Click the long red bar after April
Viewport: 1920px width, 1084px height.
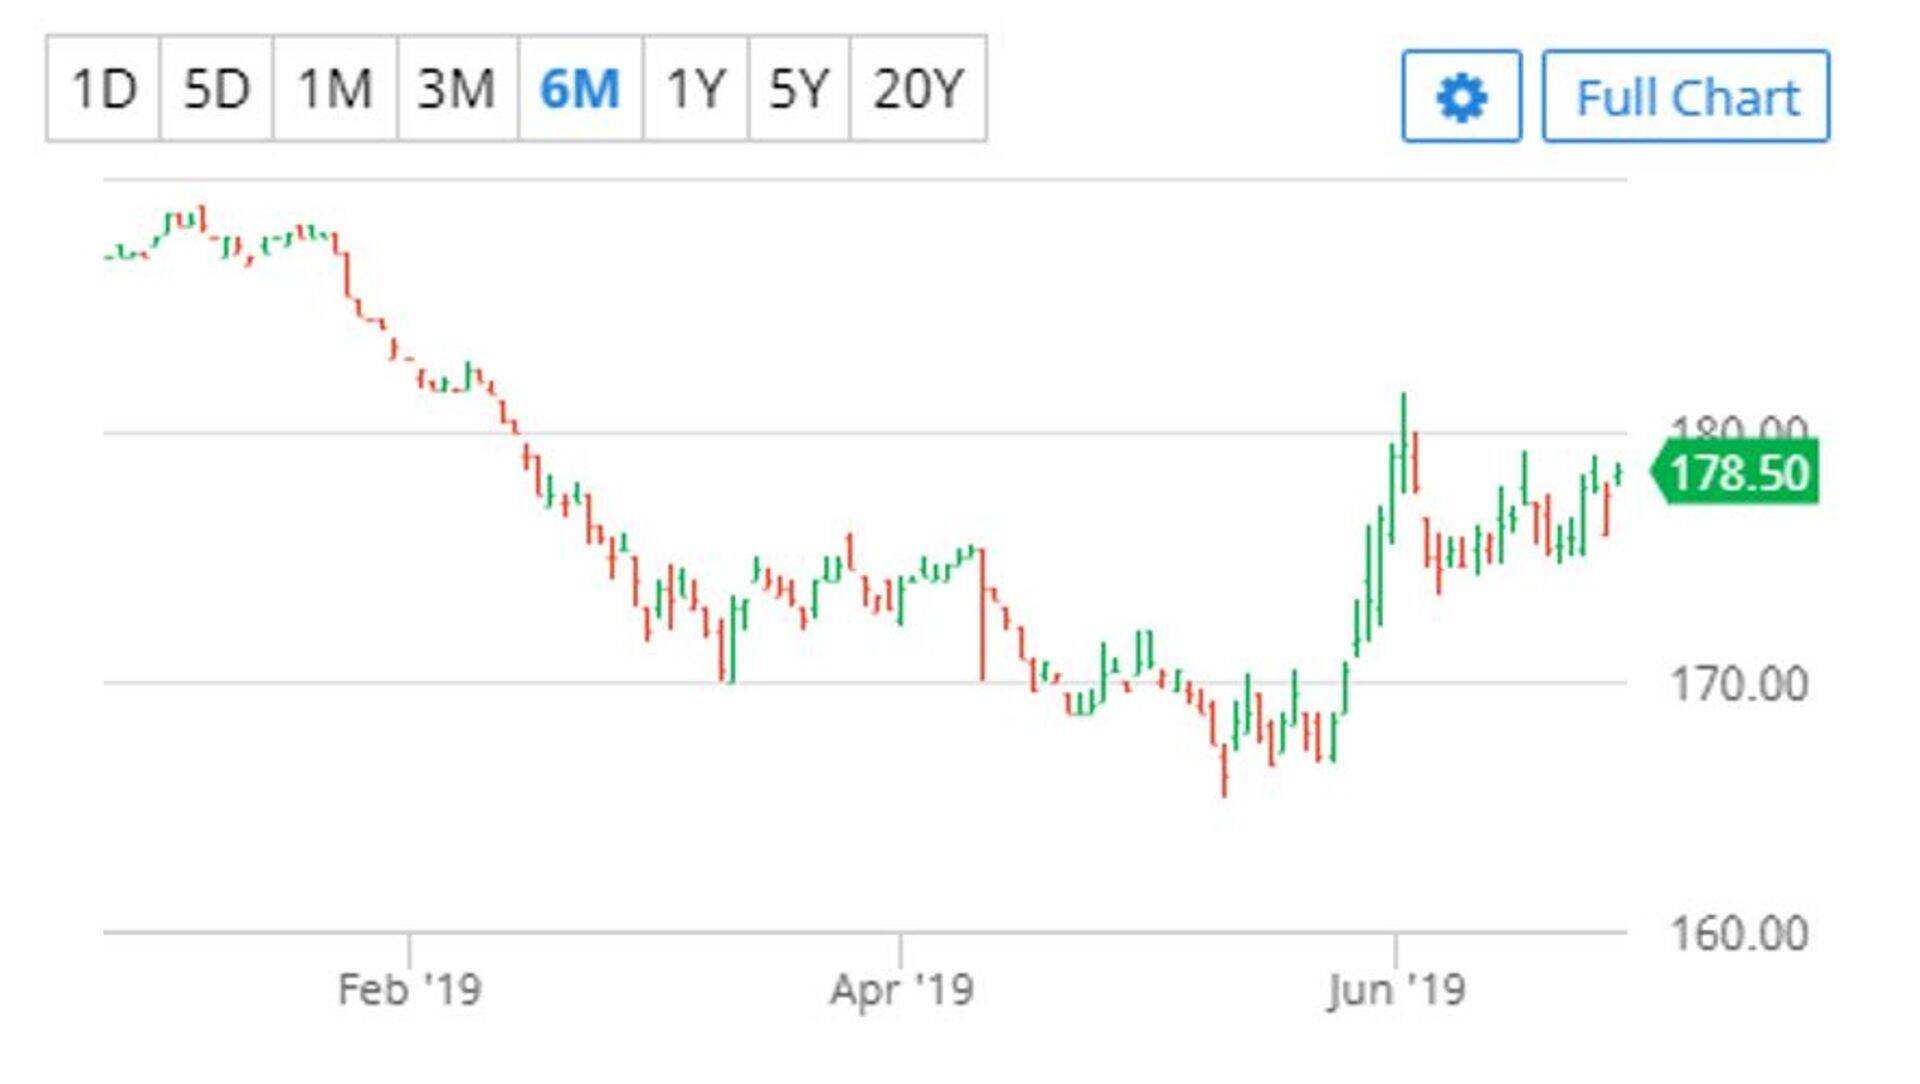(982, 615)
